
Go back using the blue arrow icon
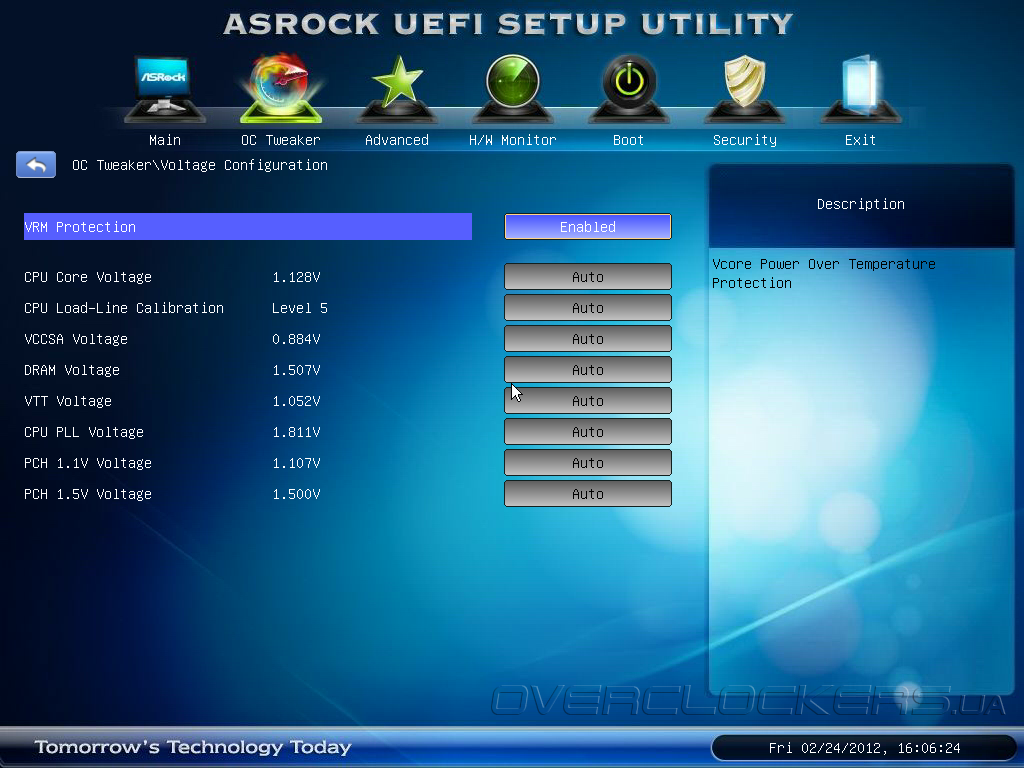click(36, 165)
